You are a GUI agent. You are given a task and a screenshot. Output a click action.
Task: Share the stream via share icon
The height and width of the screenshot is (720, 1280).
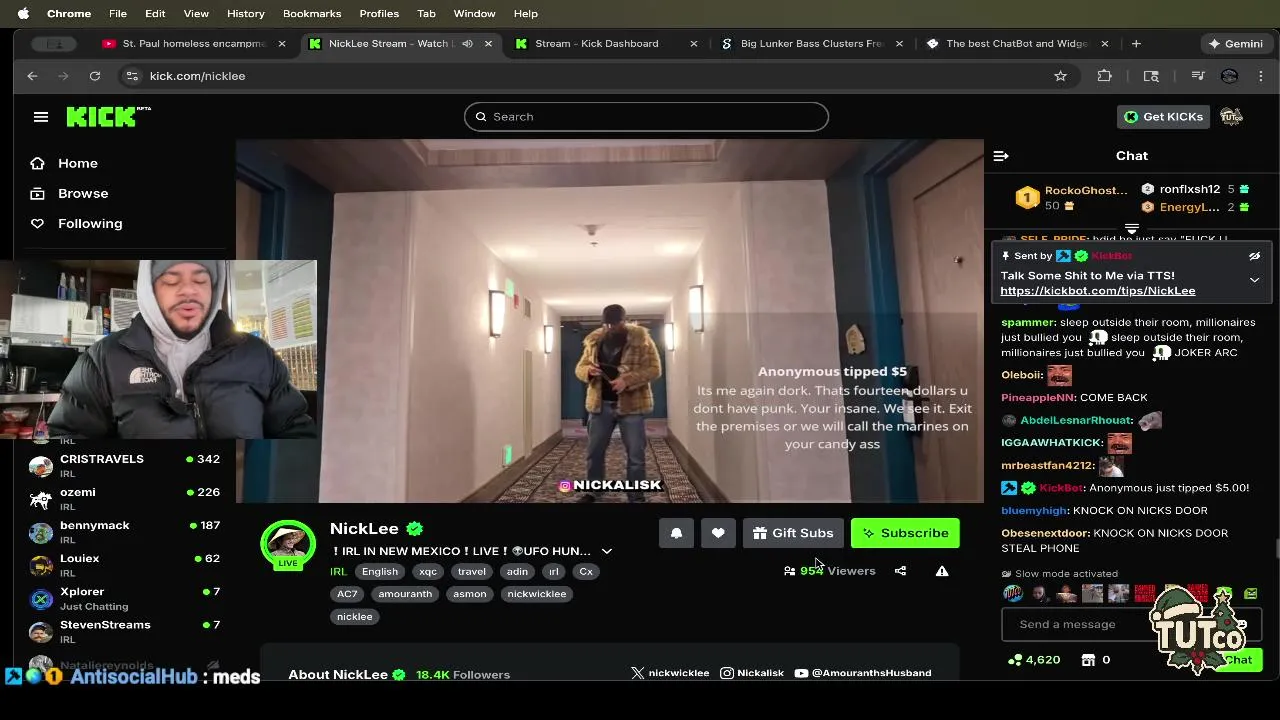(x=900, y=571)
